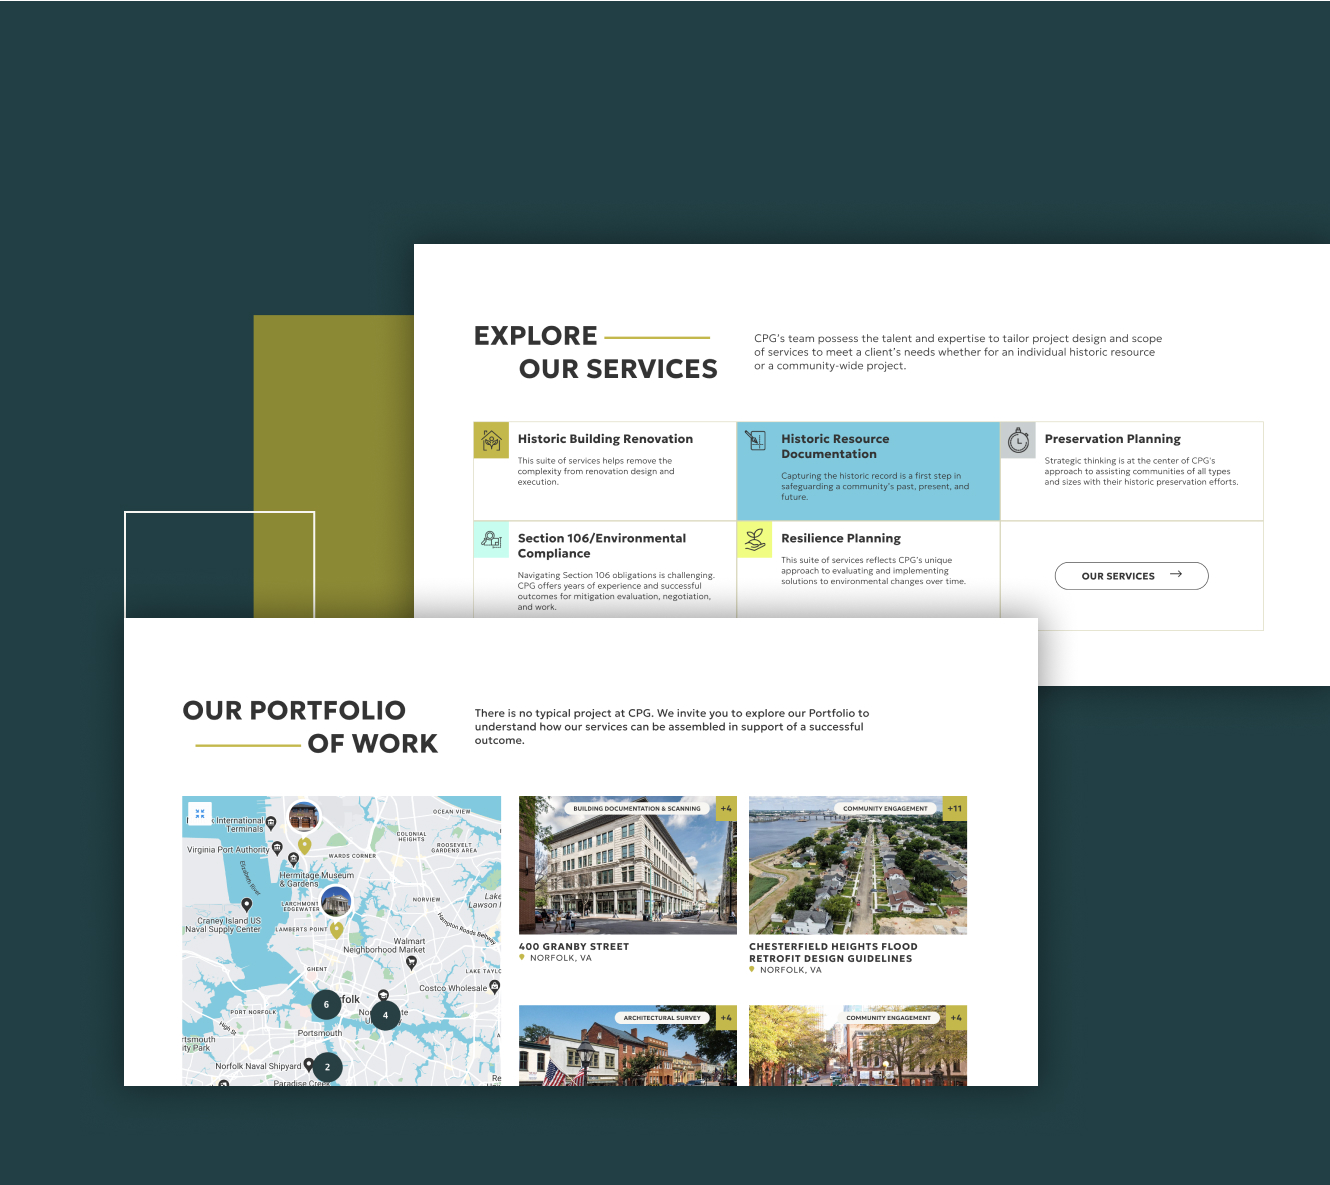This screenshot has width=1330, height=1185.
Task: Expand the map cluster marker labeled 6
Action: coord(326,1004)
